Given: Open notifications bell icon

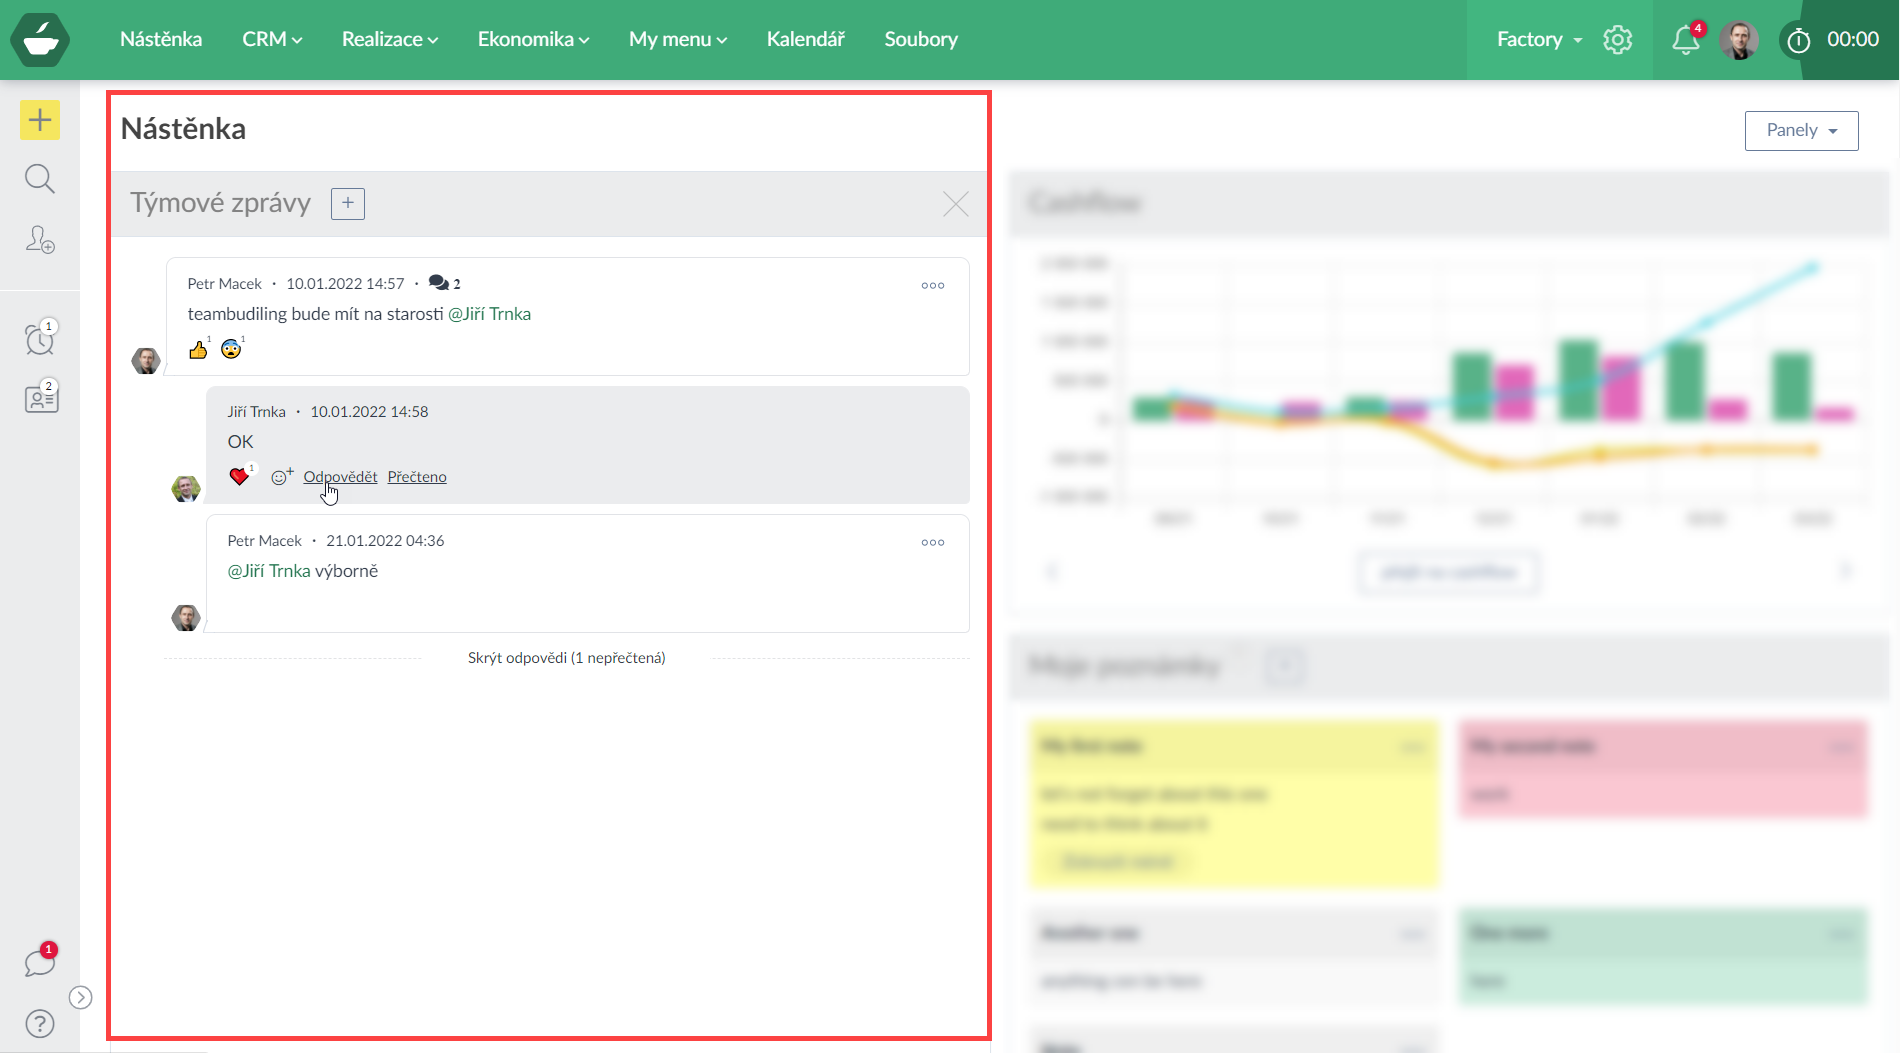Looking at the screenshot, I should point(1685,40).
